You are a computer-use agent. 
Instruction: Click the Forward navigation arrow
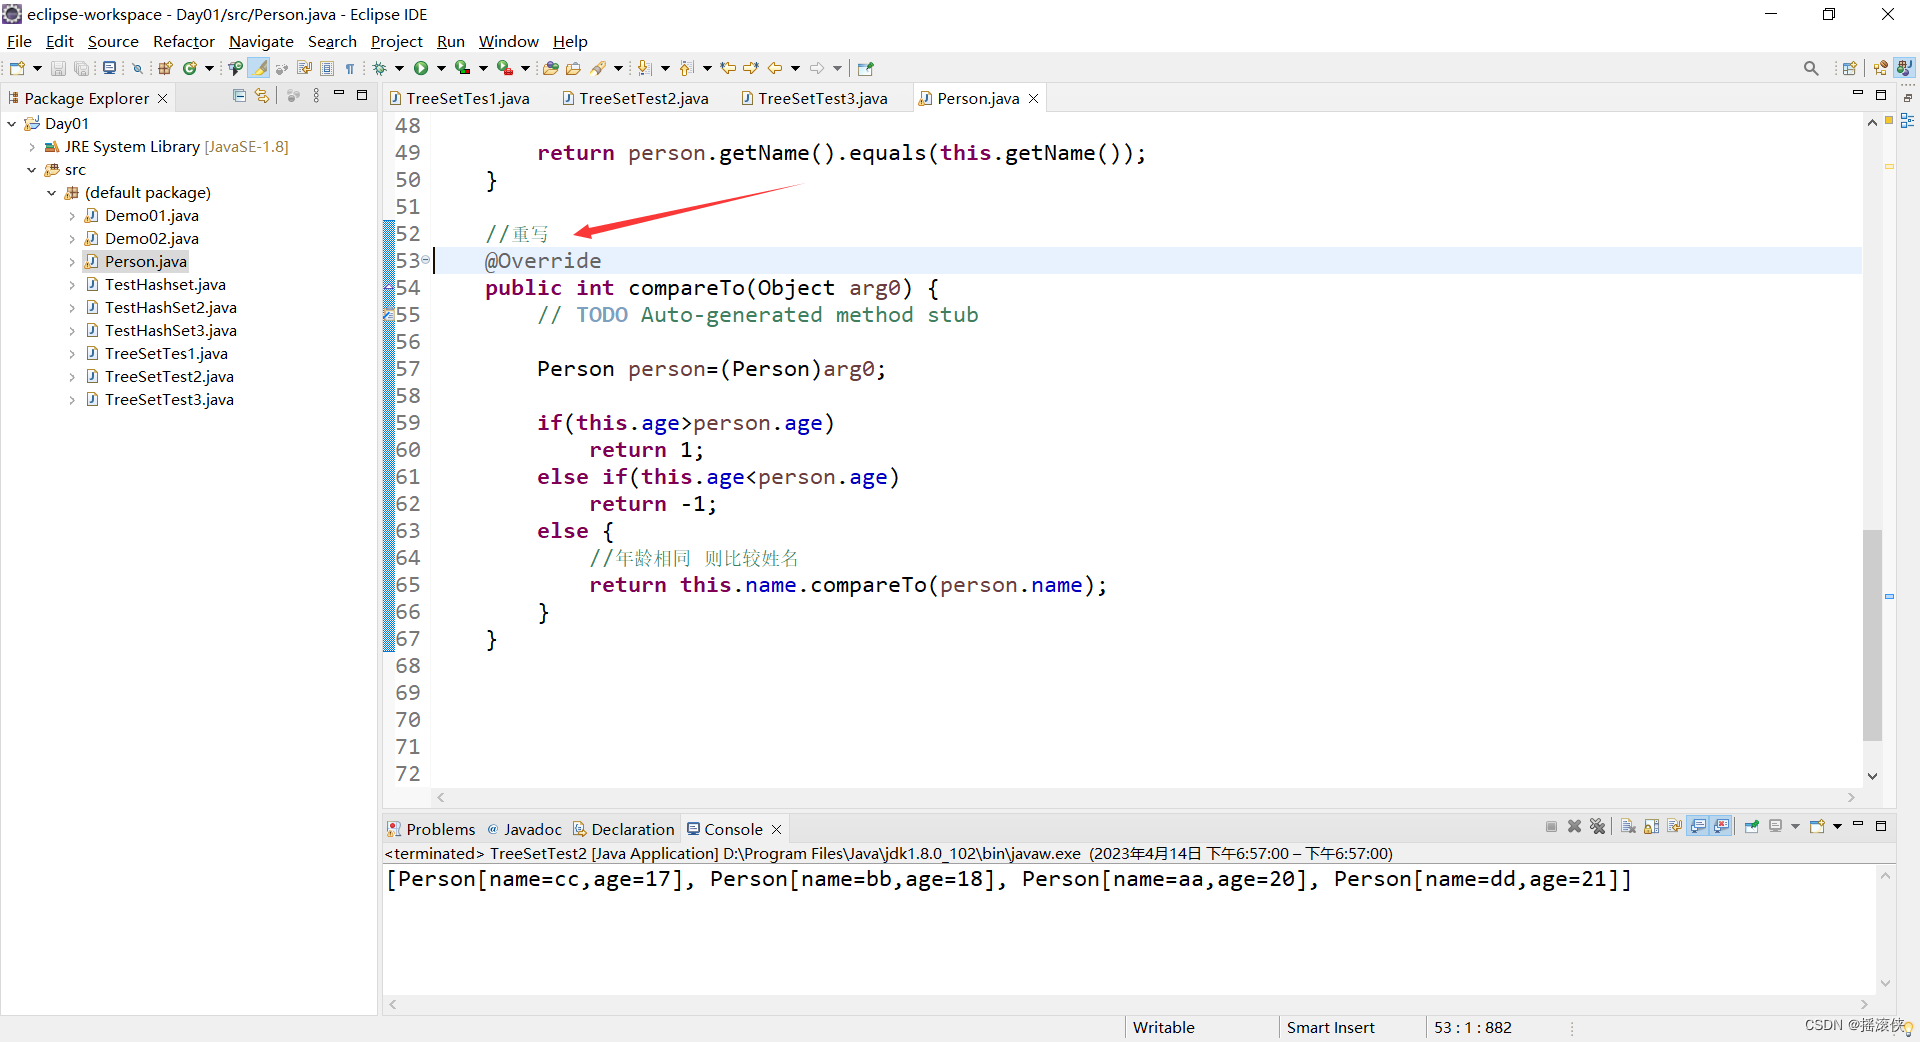click(816, 68)
